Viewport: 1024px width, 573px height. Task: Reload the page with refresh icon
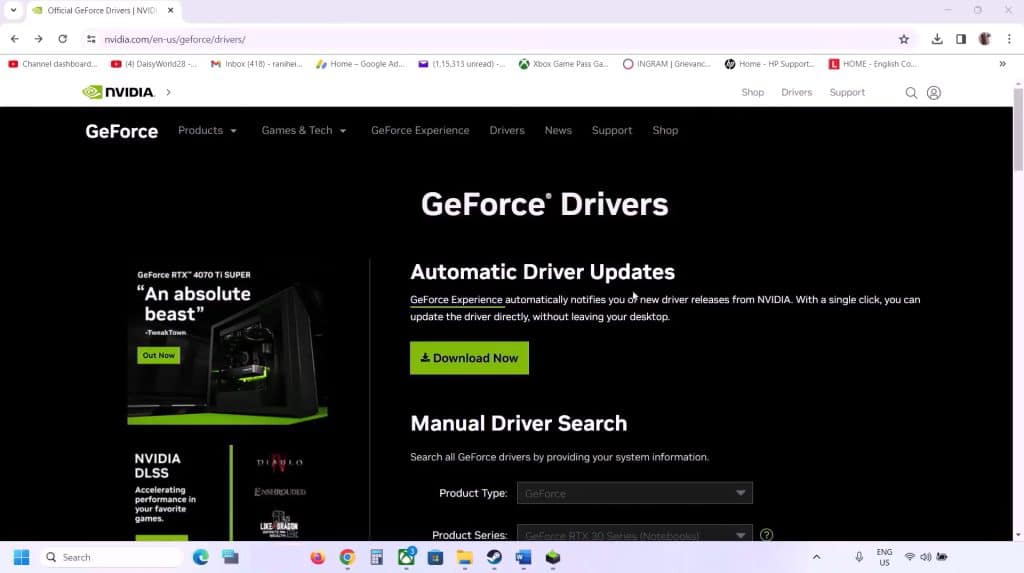pos(63,39)
